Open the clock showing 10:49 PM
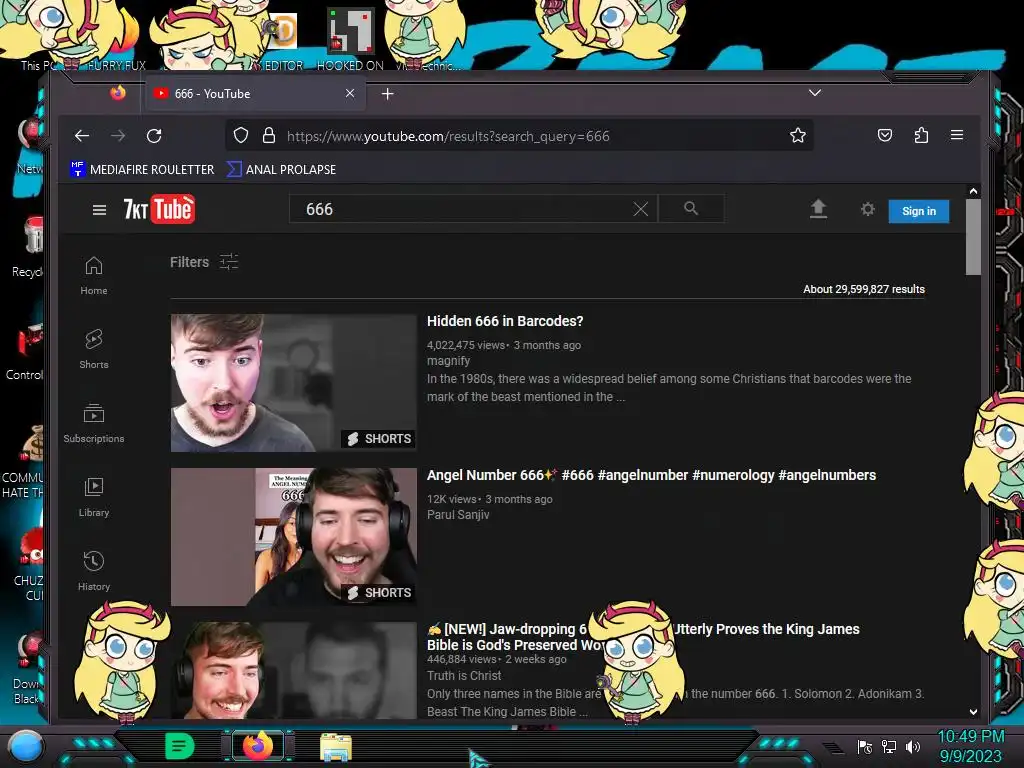The width and height of the screenshot is (1024, 768). coord(970,746)
